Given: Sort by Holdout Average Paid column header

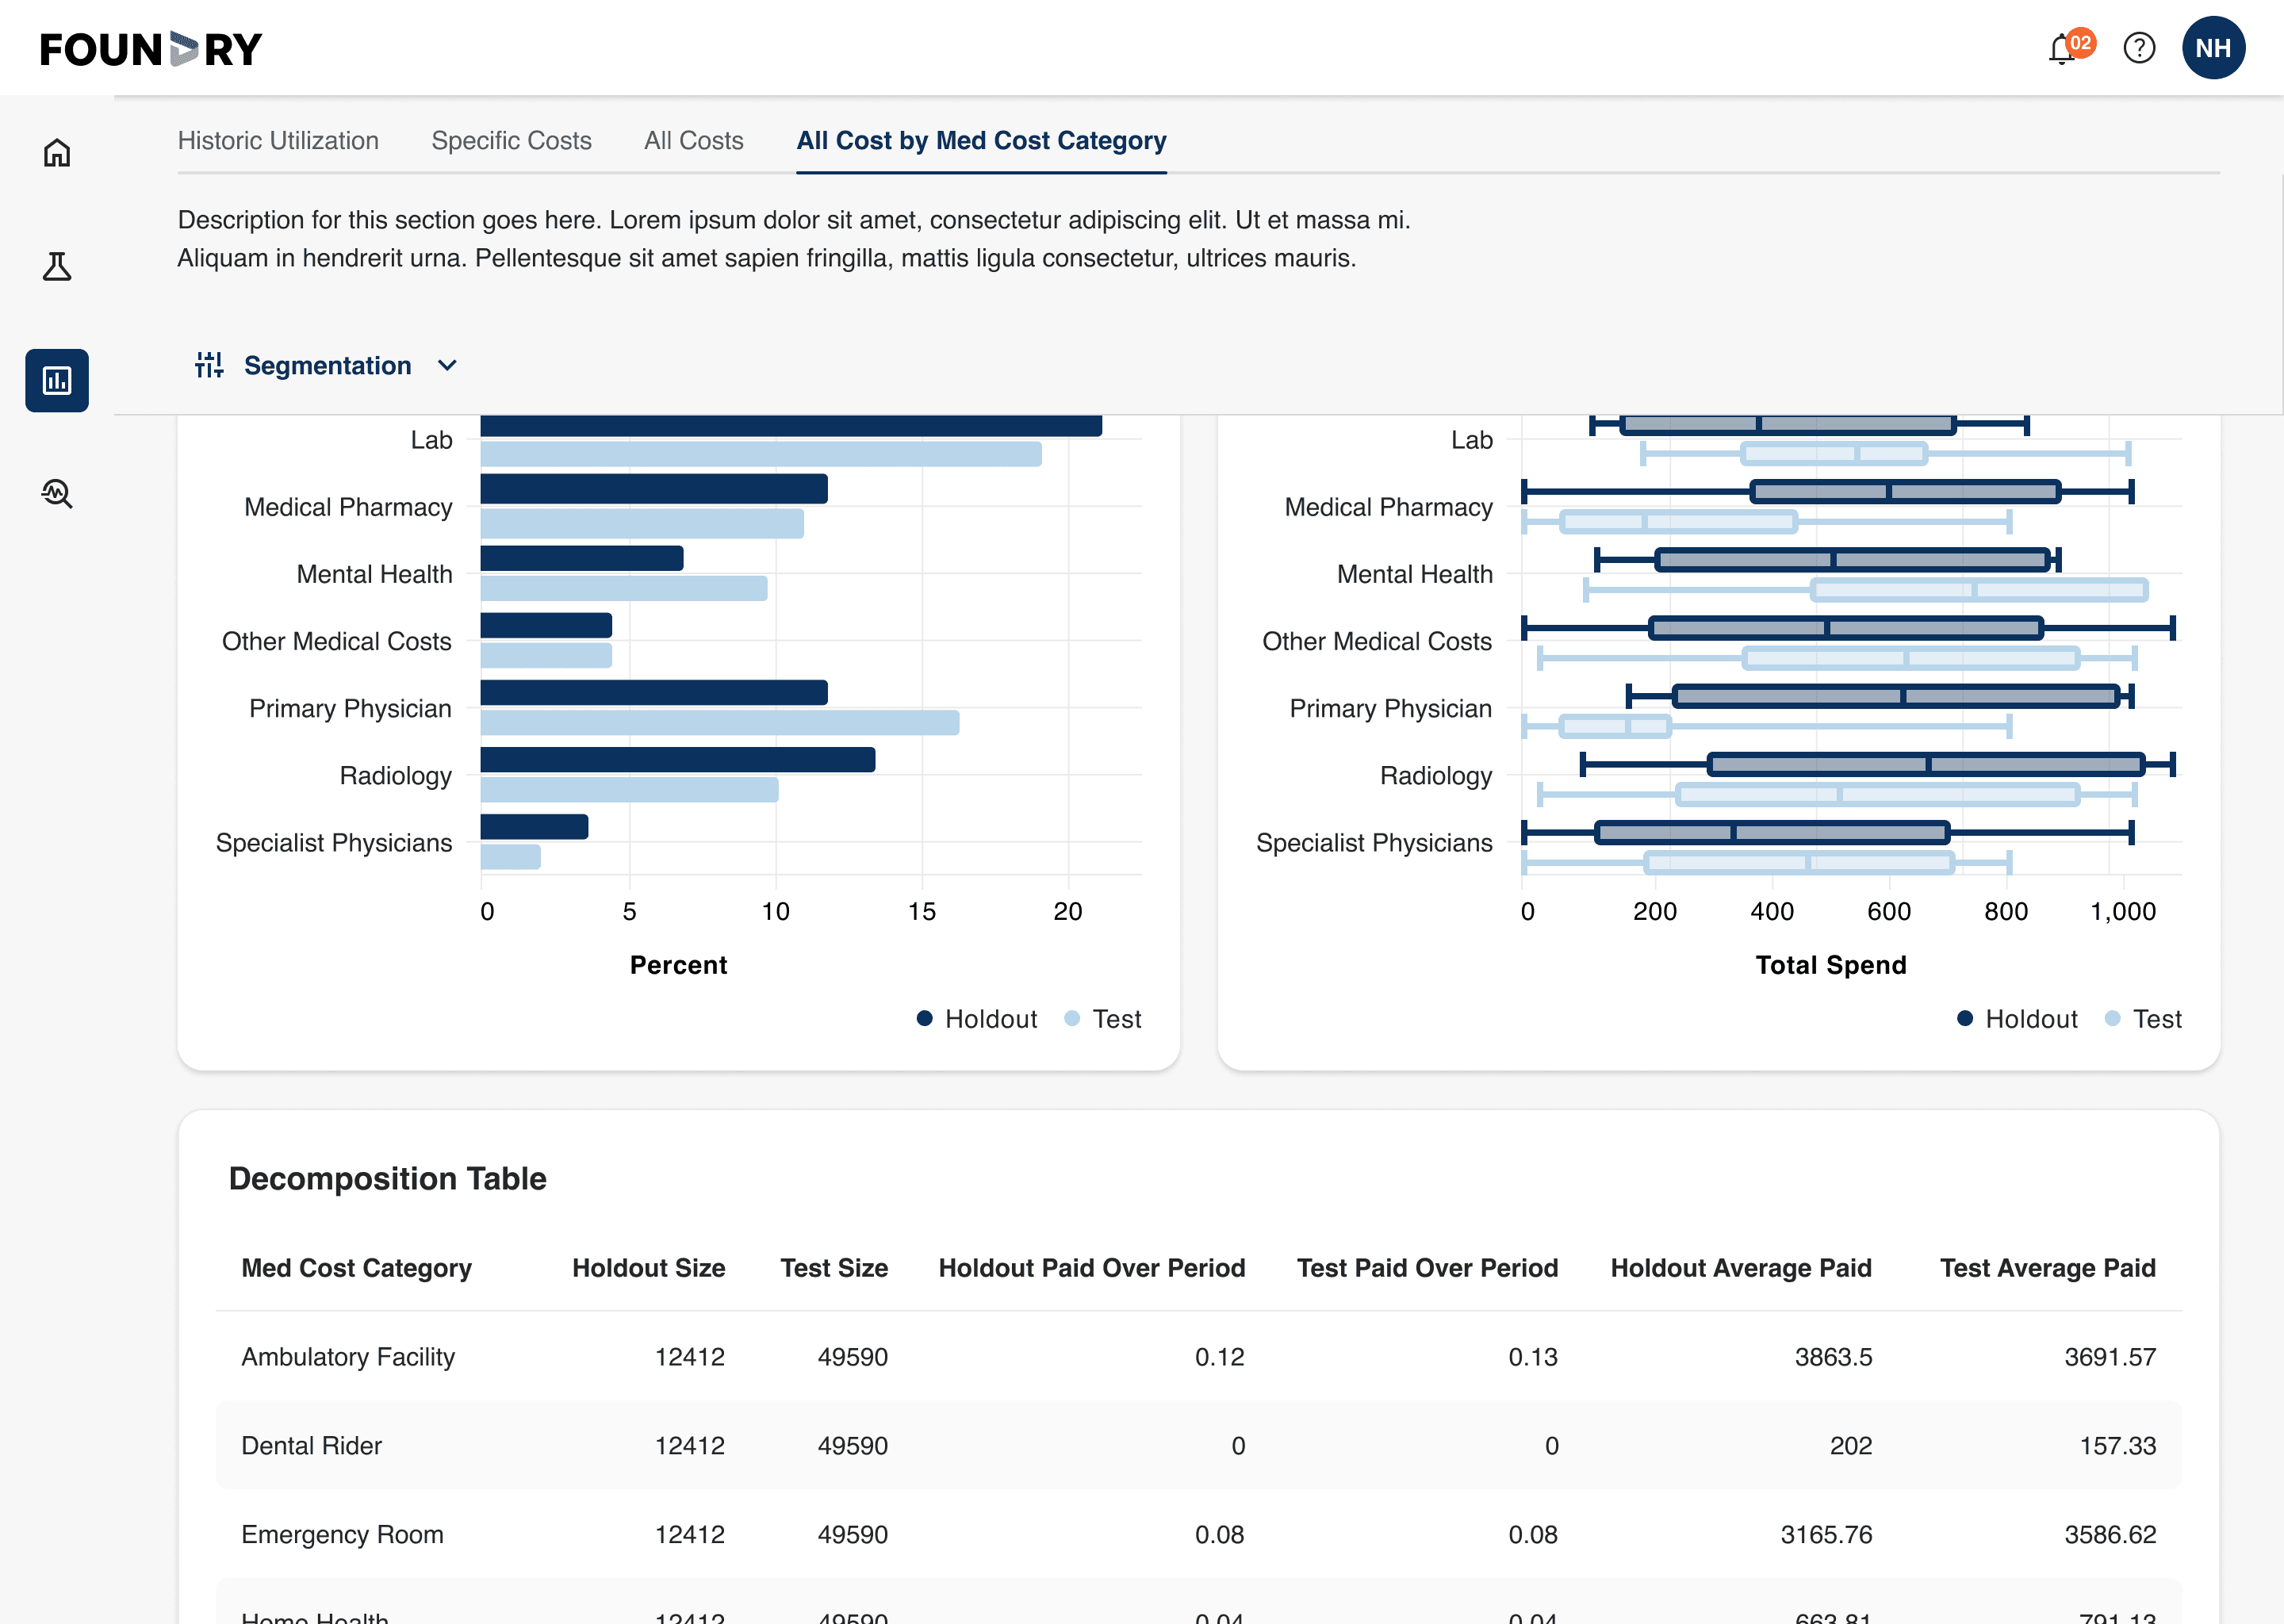Looking at the screenshot, I should click(x=1740, y=1268).
